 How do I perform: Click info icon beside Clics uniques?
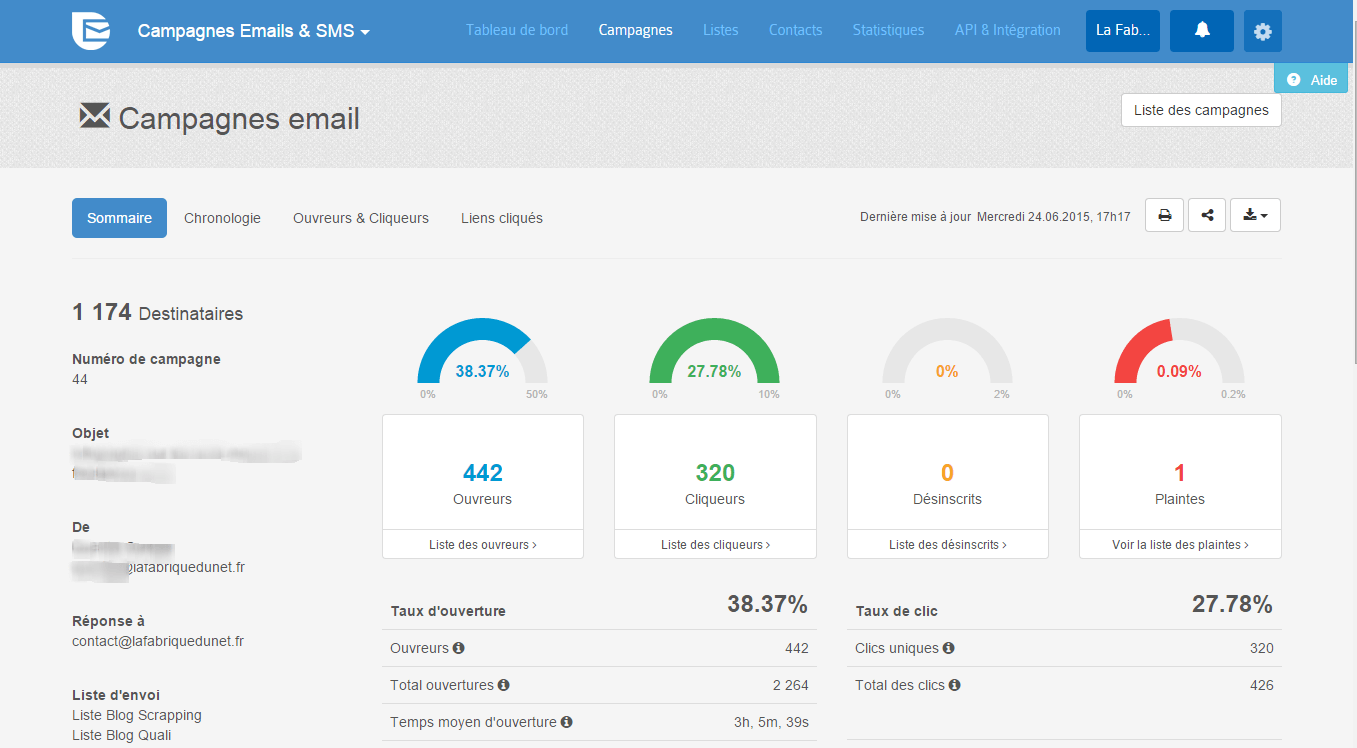click(x=948, y=648)
